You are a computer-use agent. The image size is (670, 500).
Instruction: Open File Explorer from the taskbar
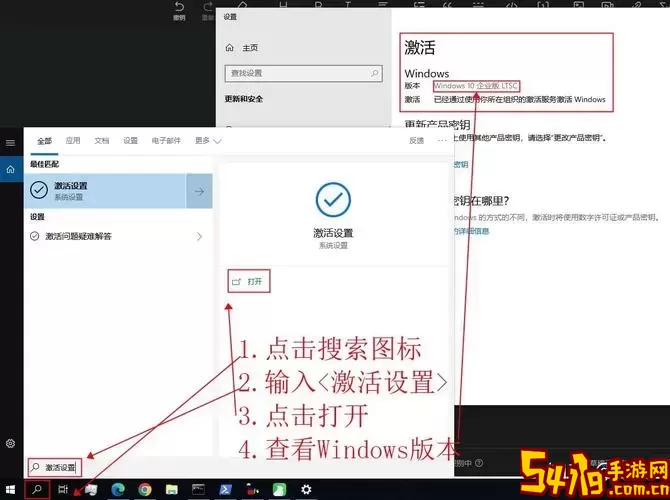[172, 489]
